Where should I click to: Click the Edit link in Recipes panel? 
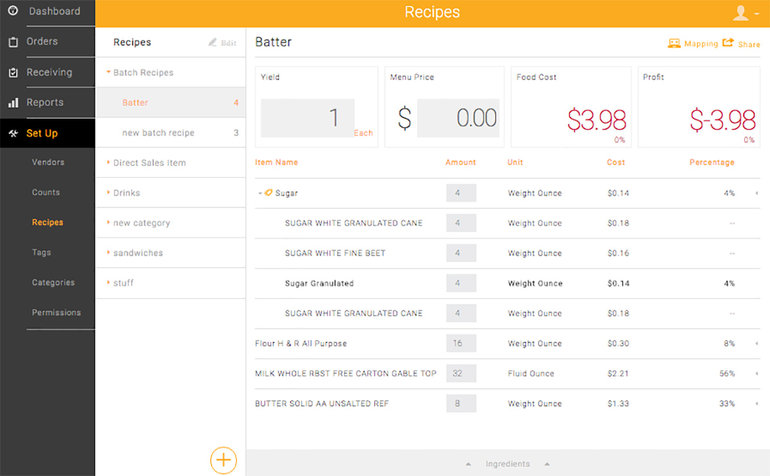(228, 43)
